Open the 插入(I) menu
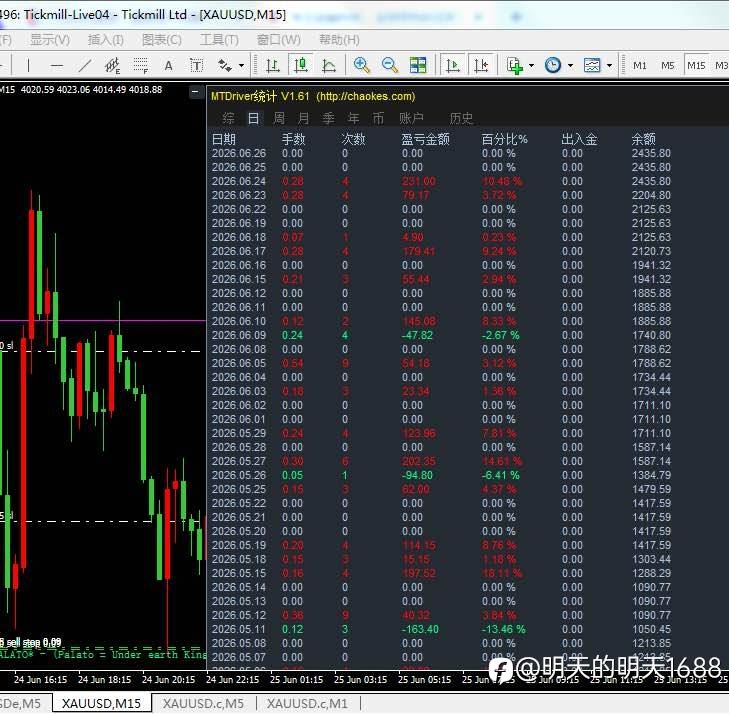 pos(106,40)
